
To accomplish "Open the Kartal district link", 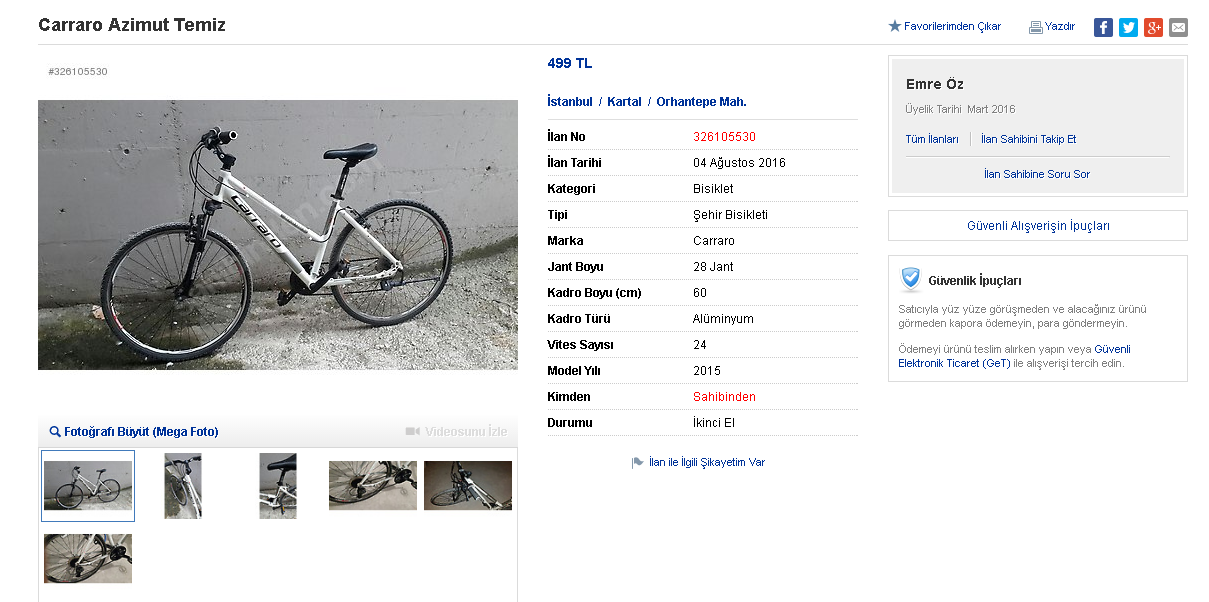I will 624,102.
